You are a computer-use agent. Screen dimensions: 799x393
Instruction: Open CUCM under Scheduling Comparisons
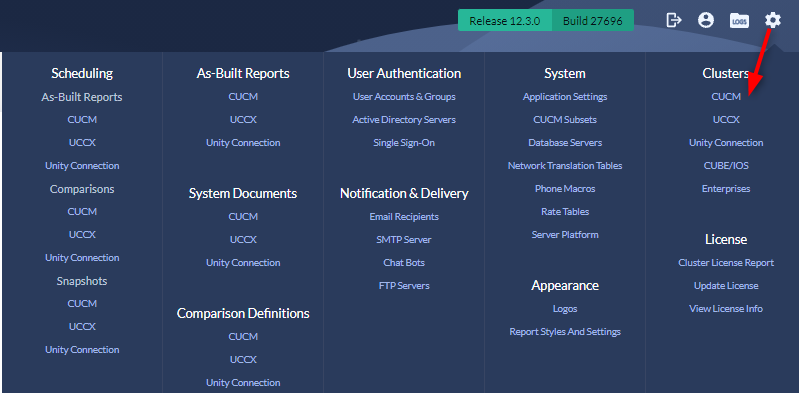click(x=82, y=211)
